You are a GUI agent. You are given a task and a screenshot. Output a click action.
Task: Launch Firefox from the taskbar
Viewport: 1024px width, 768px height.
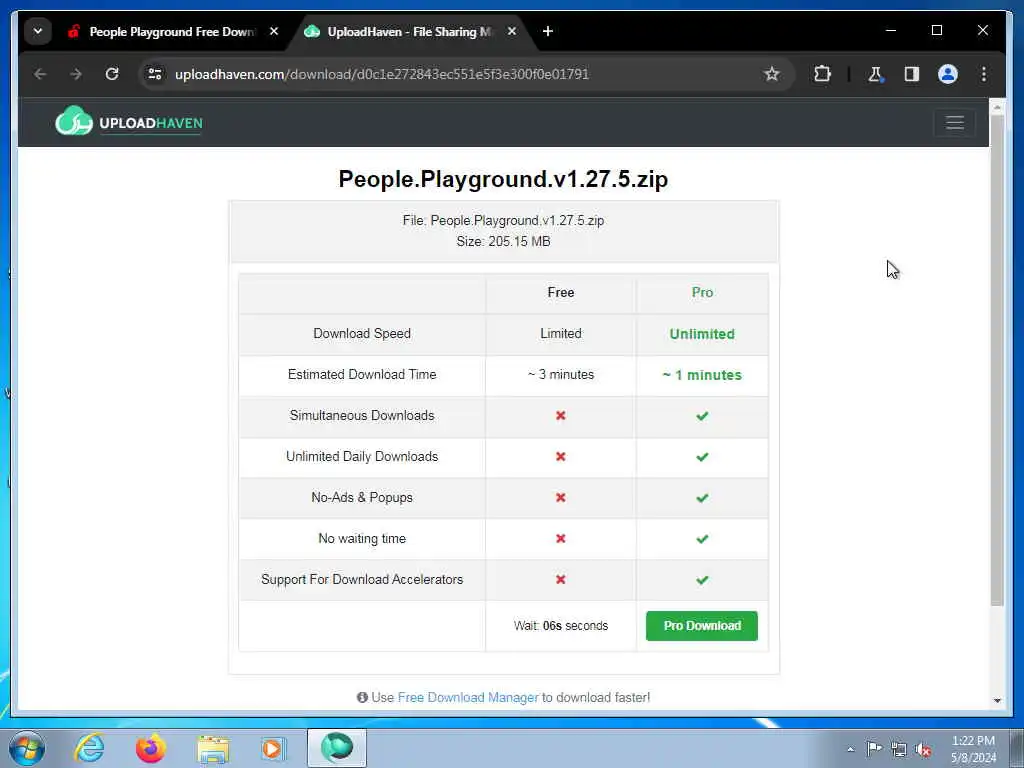point(151,748)
